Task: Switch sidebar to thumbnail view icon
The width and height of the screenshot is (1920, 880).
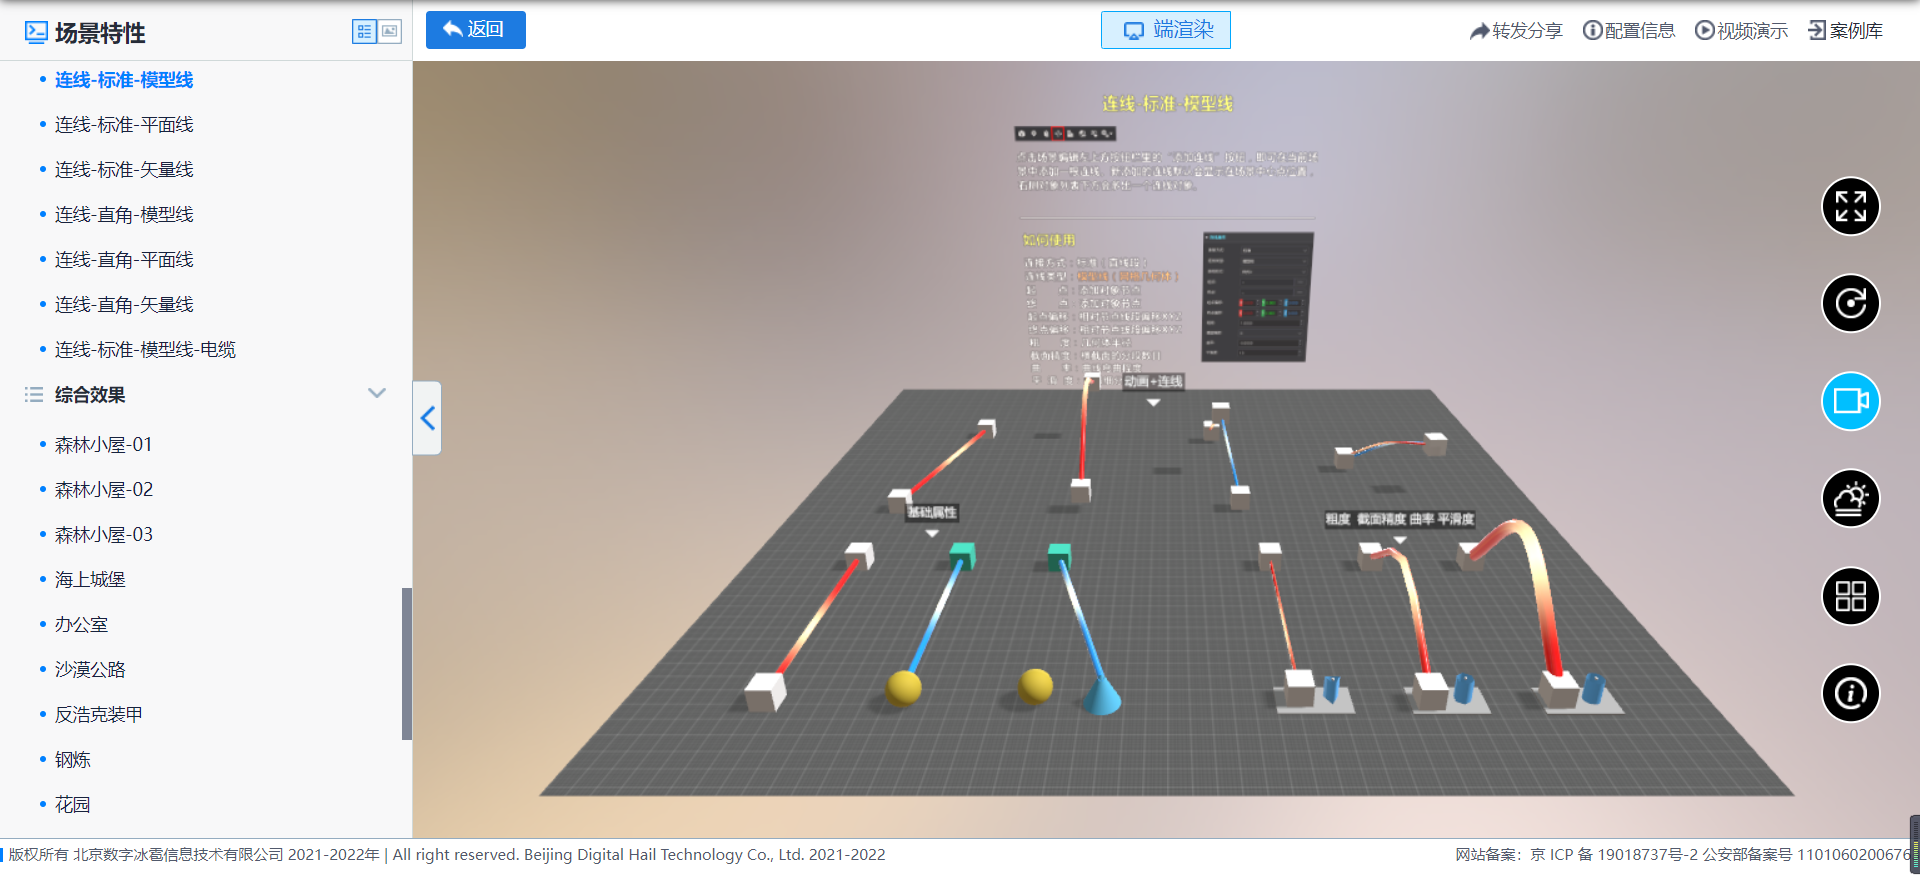Action: click(390, 32)
